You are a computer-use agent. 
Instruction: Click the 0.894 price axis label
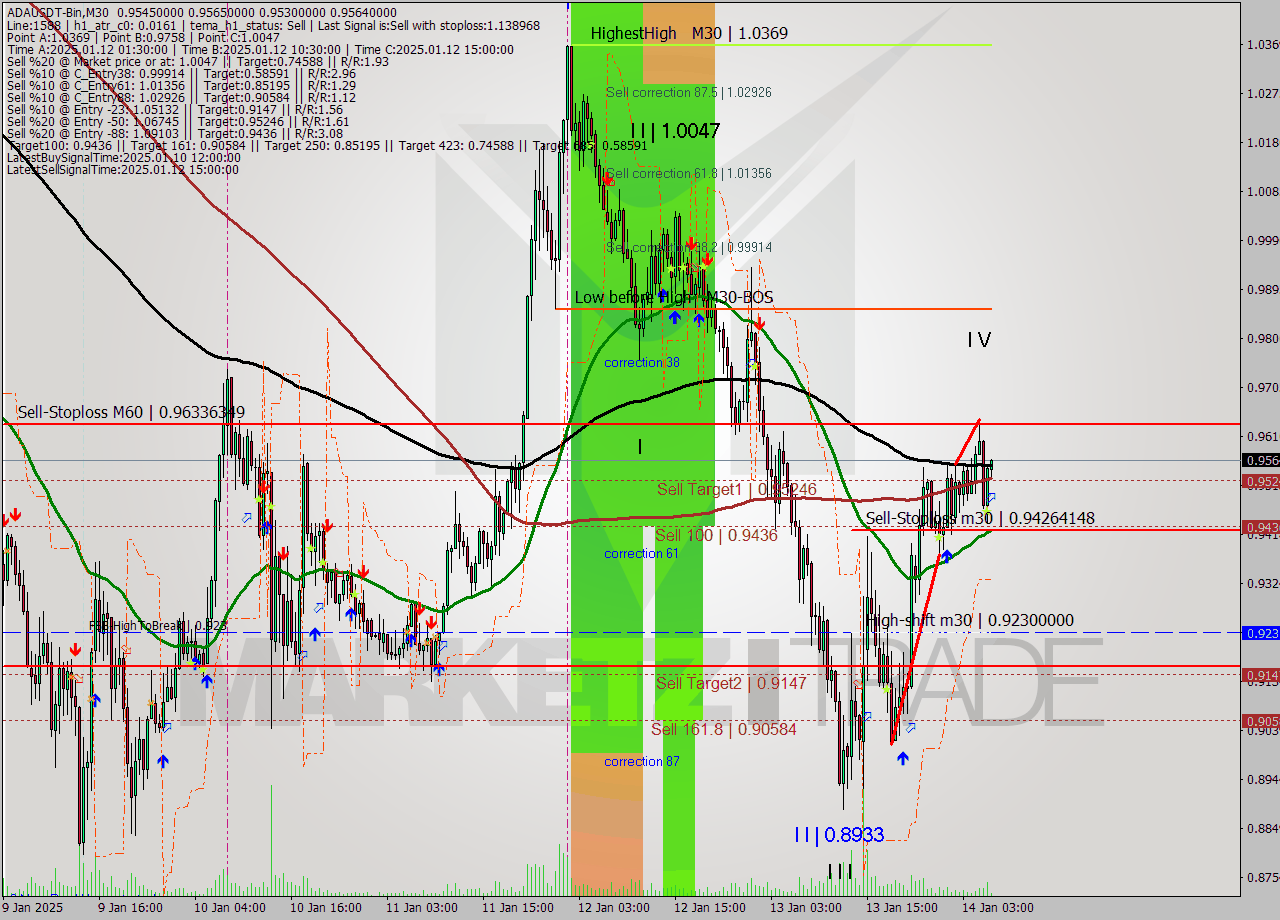pyautogui.click(x=1262, y=779)
